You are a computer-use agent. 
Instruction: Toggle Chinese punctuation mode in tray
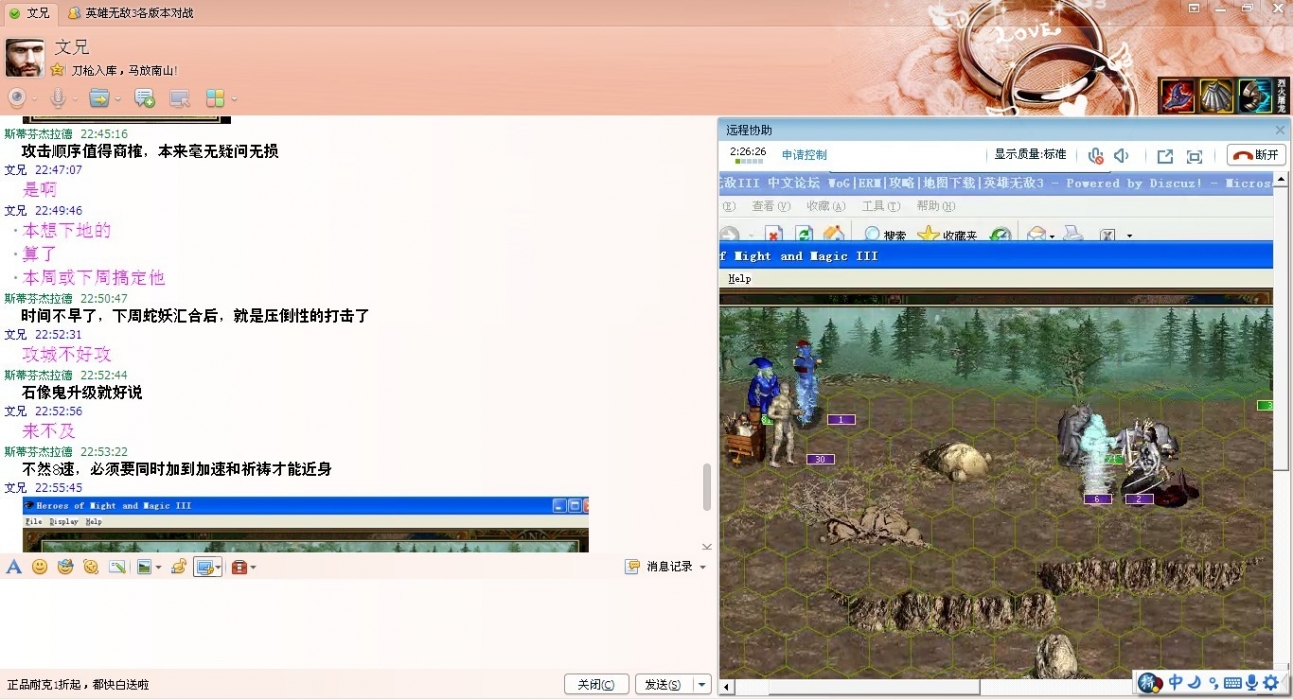1213,684
